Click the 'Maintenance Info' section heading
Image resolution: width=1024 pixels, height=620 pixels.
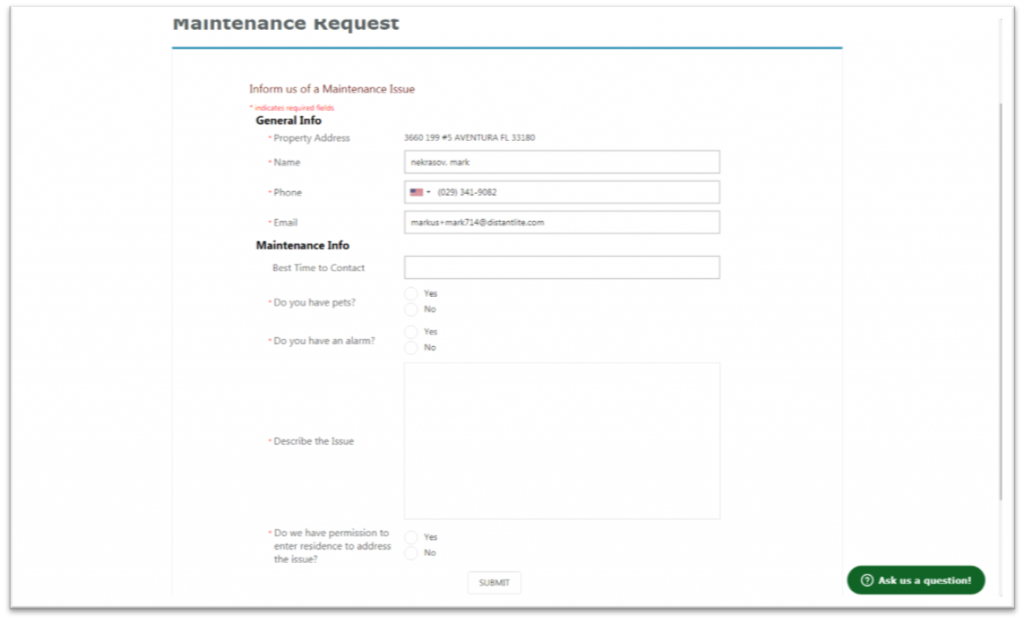click(x=303, y=245)
